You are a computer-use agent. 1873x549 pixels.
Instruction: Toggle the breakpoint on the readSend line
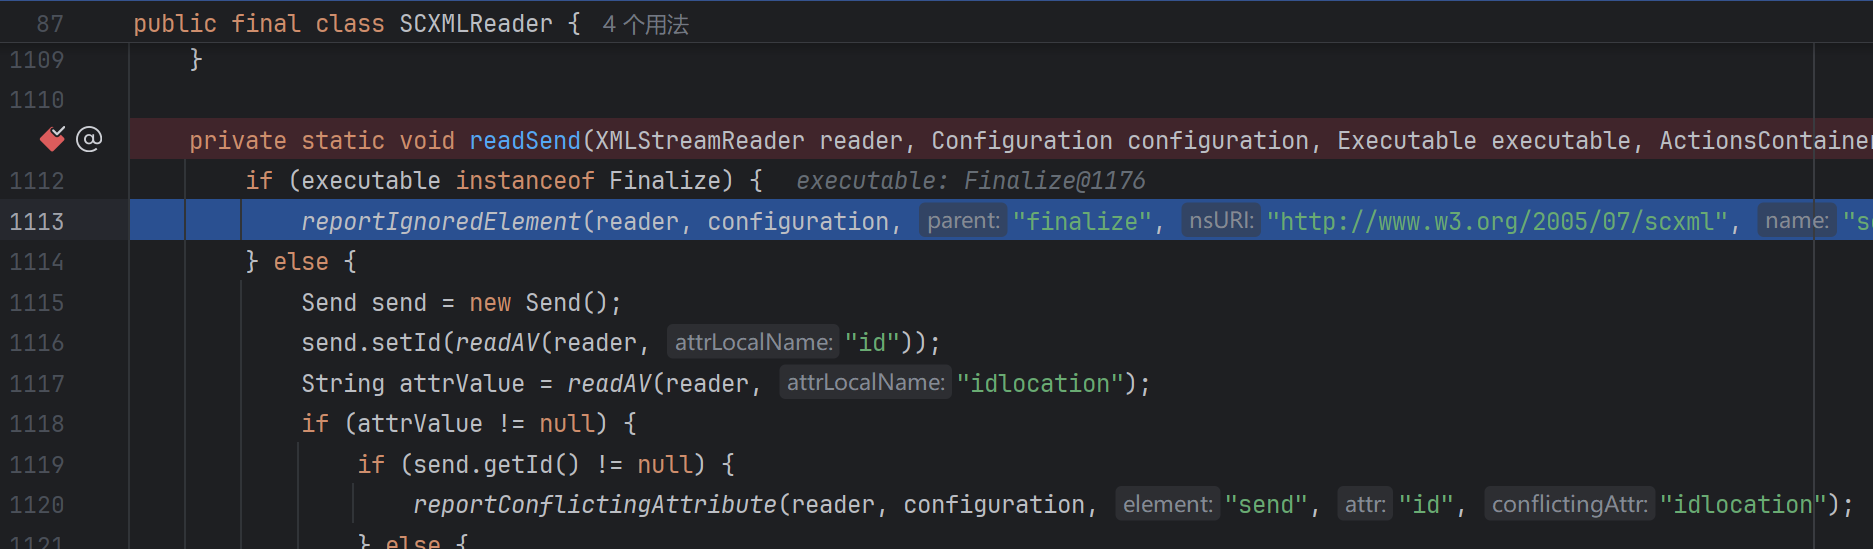pyautogui.click(x=52, y=139)
